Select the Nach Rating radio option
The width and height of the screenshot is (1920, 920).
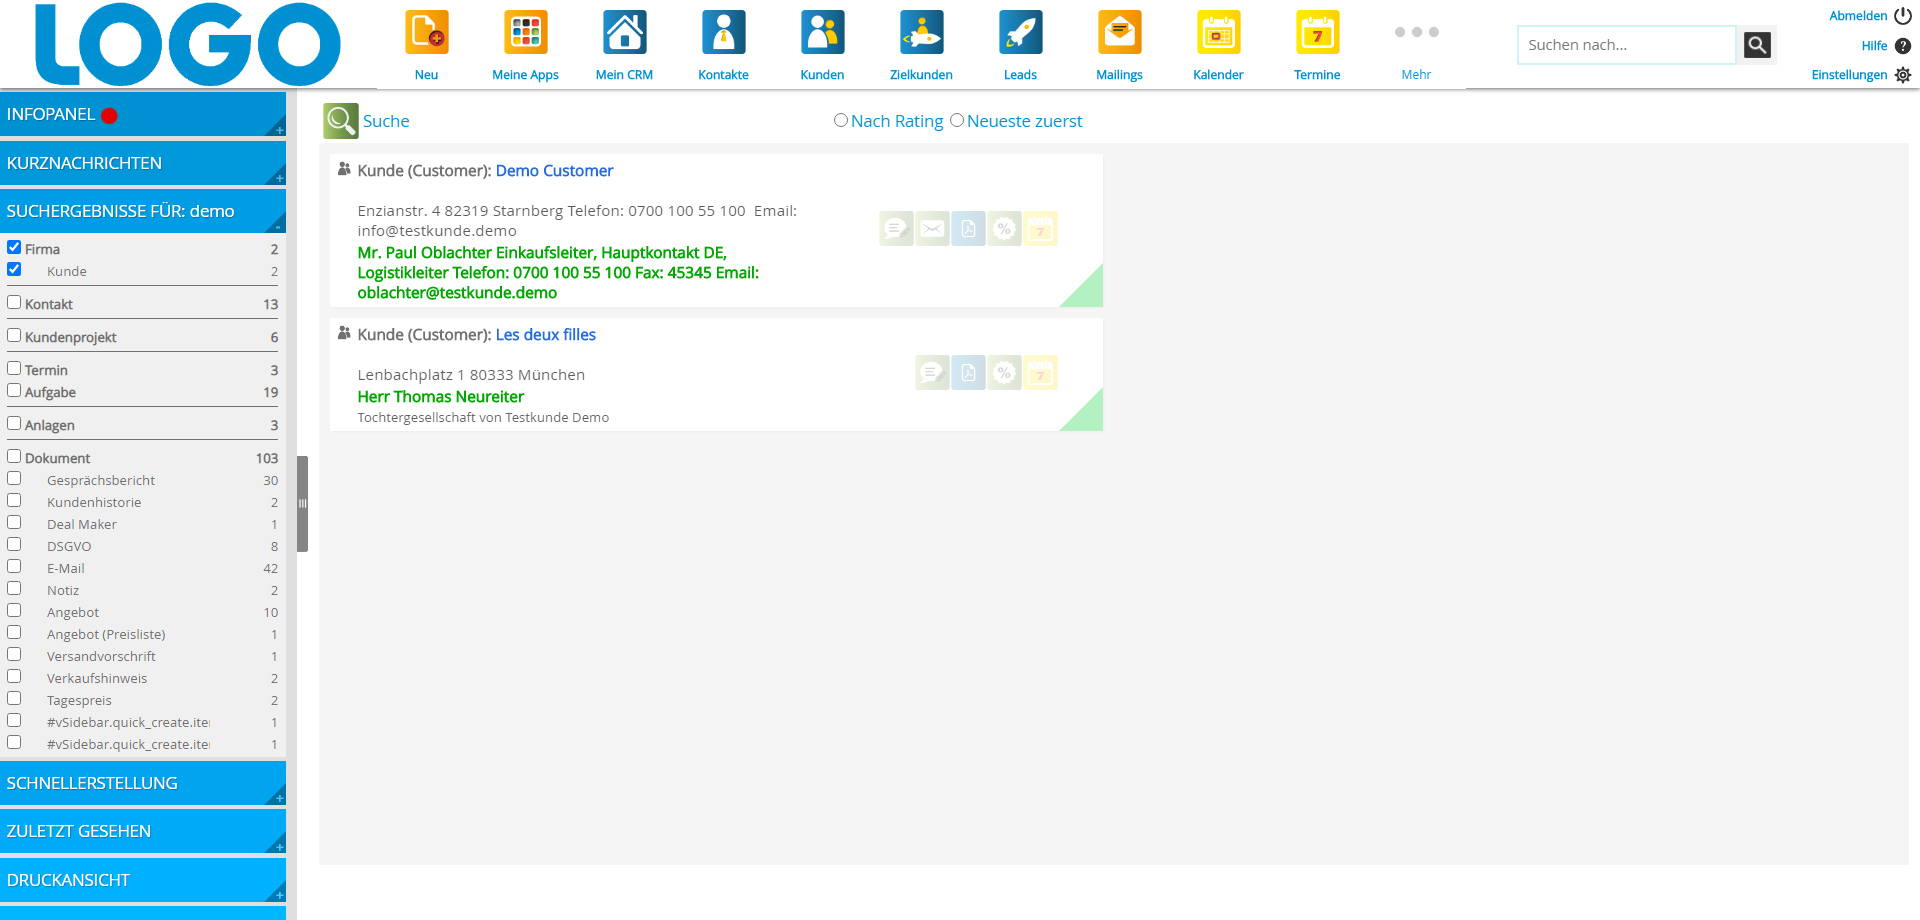point(841,121)
